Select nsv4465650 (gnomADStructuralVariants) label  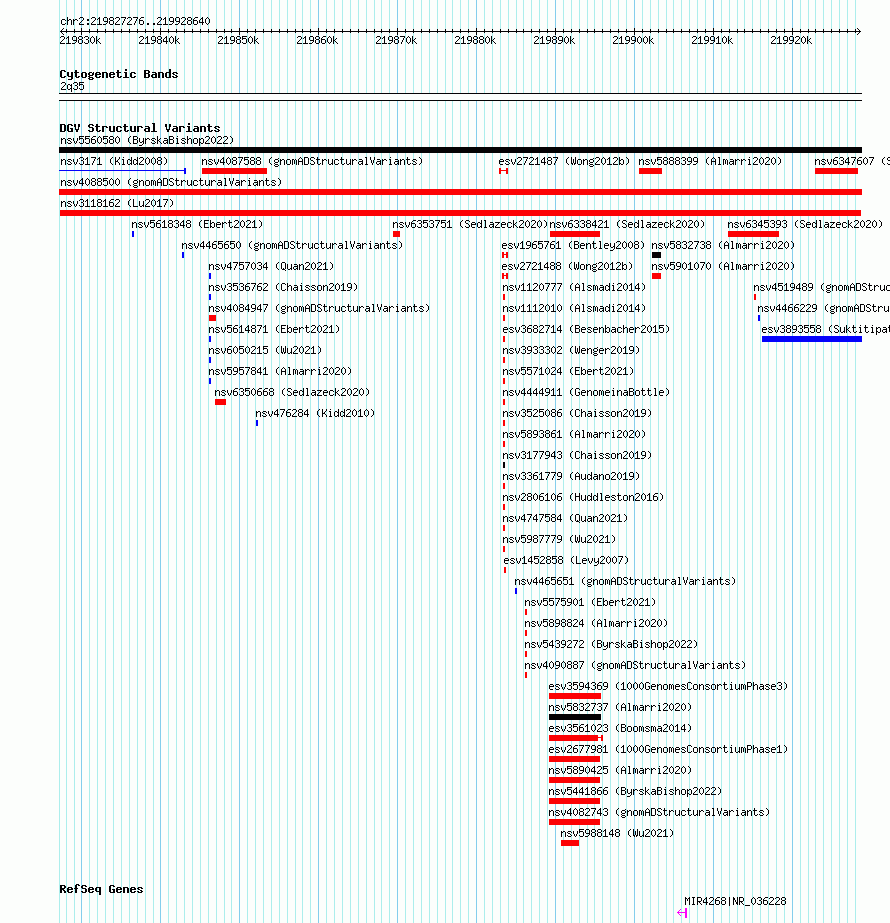pyautogui.click(x=292, y=245)
